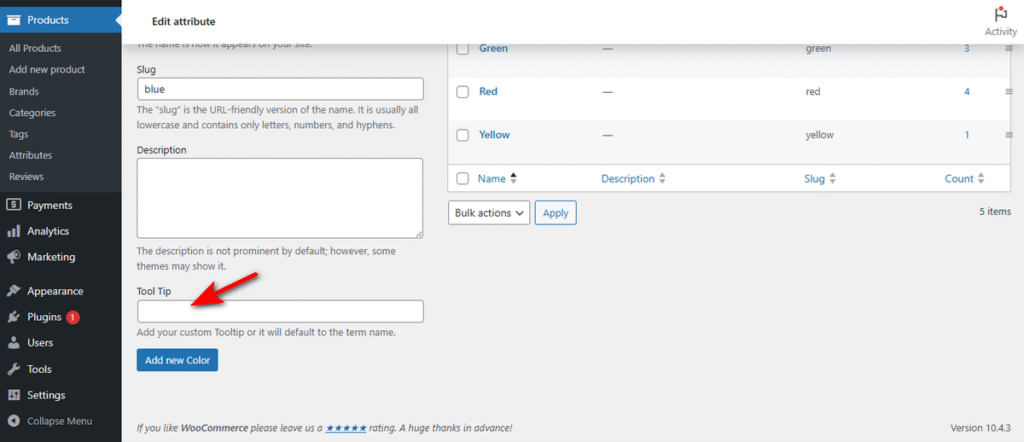1024x442 pixels.
Task: Open the Attributes submenu item
Action: click(31, 155)
